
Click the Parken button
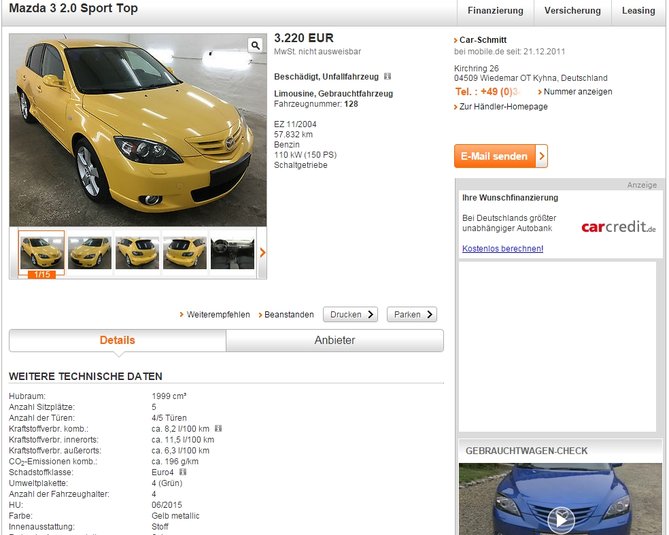click(x=412, y=314)
